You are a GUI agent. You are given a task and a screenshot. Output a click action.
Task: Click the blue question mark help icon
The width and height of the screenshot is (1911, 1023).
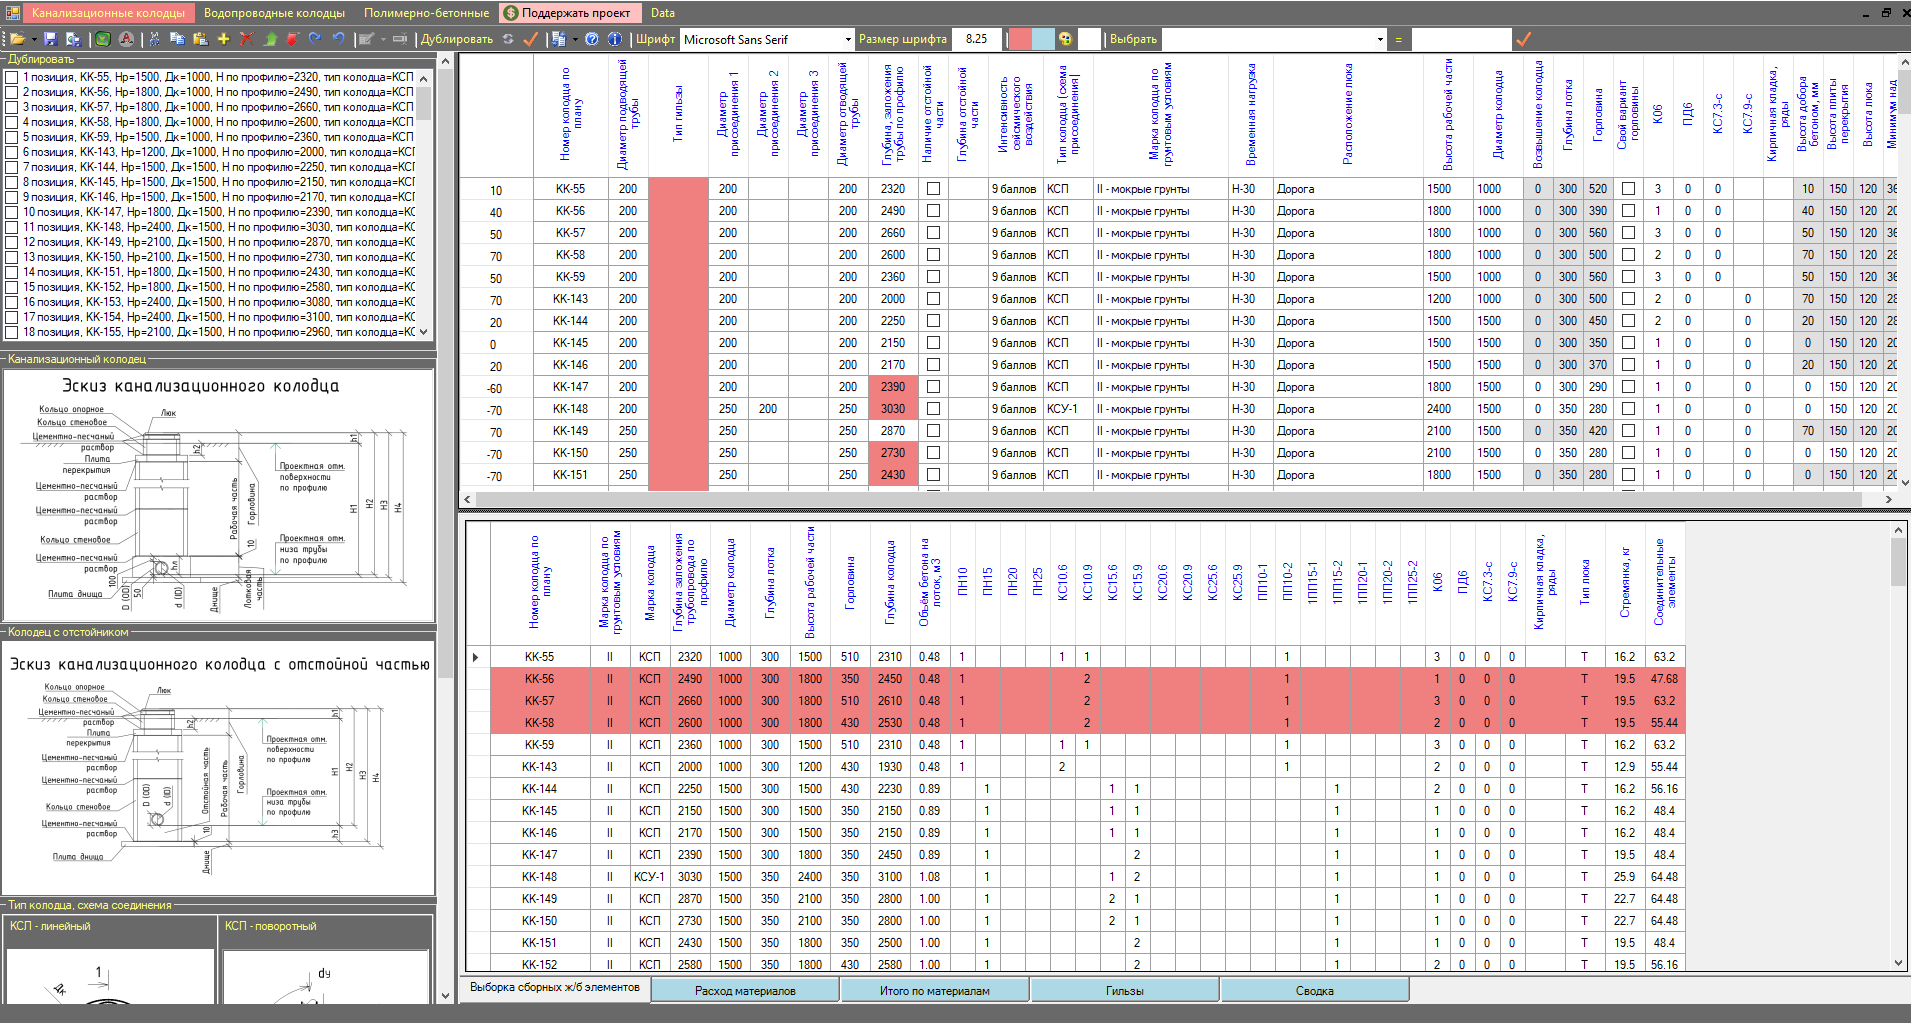[x=592, y=39]
